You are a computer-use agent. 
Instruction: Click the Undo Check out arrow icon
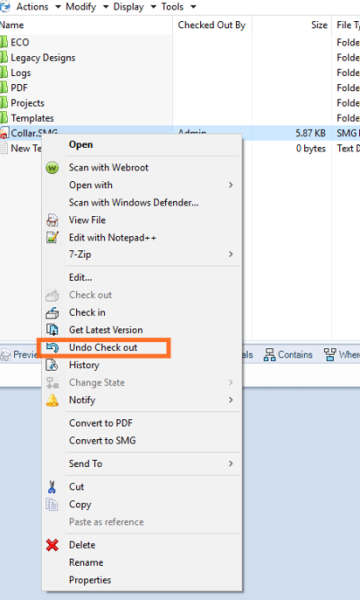[x=52, y=347]
